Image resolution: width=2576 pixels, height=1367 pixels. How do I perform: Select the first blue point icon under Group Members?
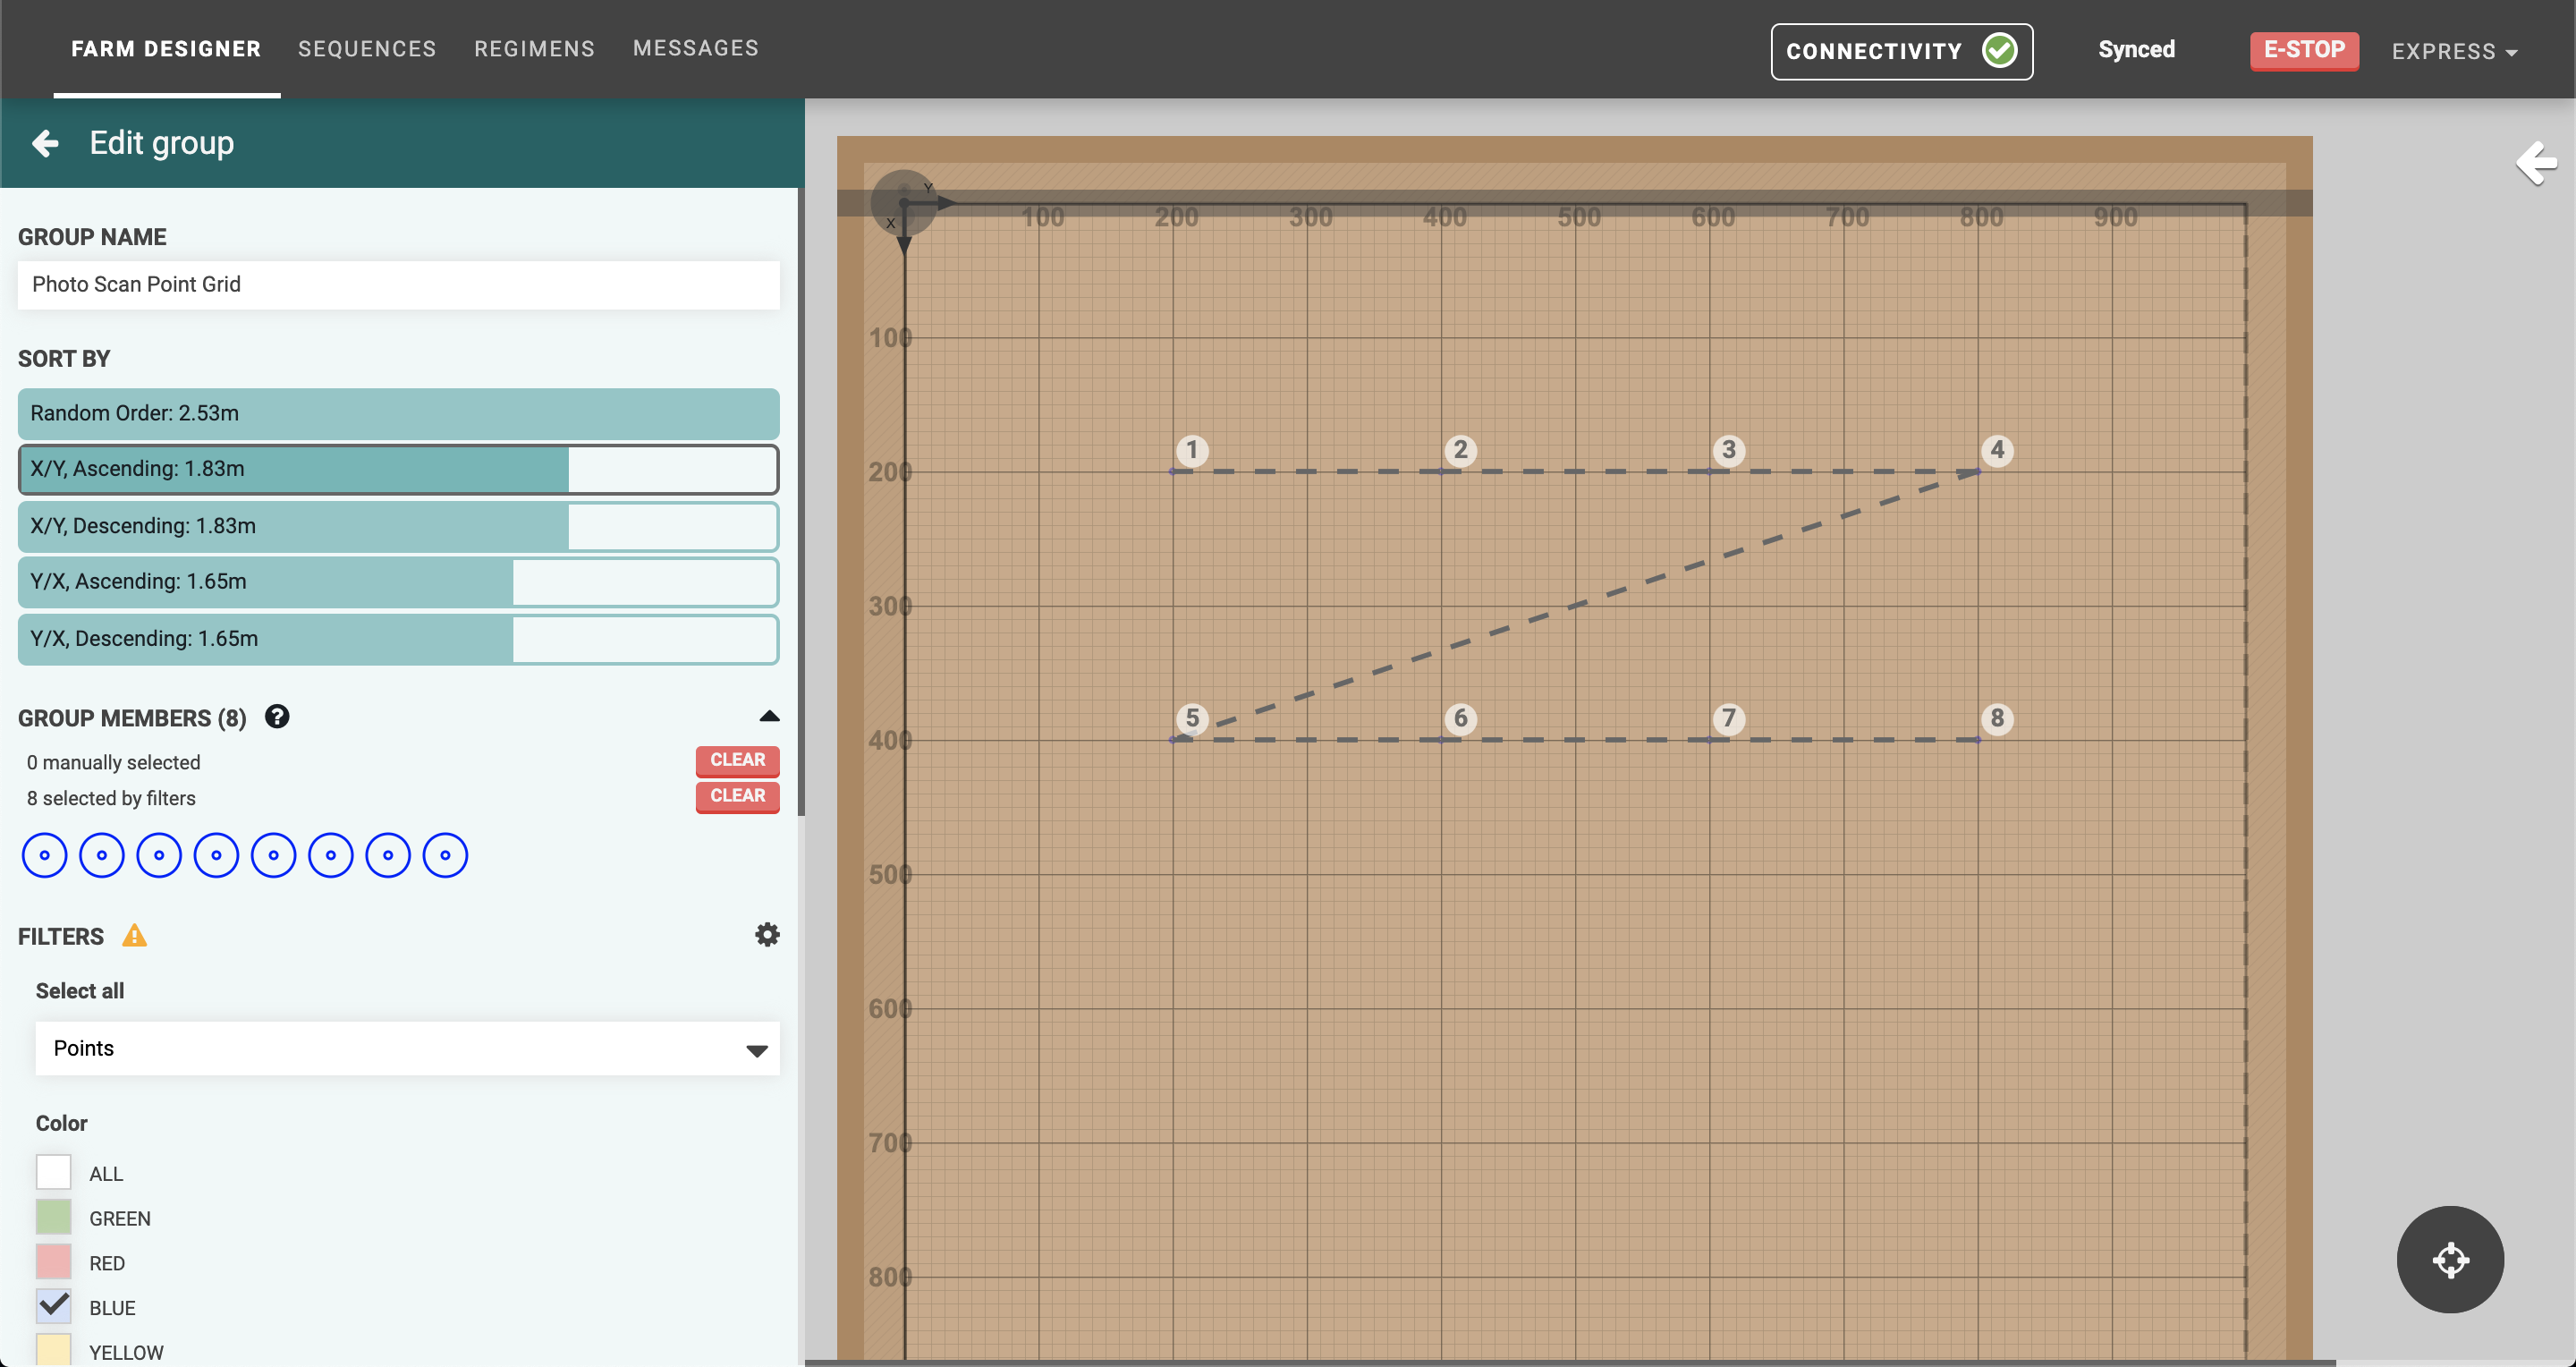click(44, 855)
